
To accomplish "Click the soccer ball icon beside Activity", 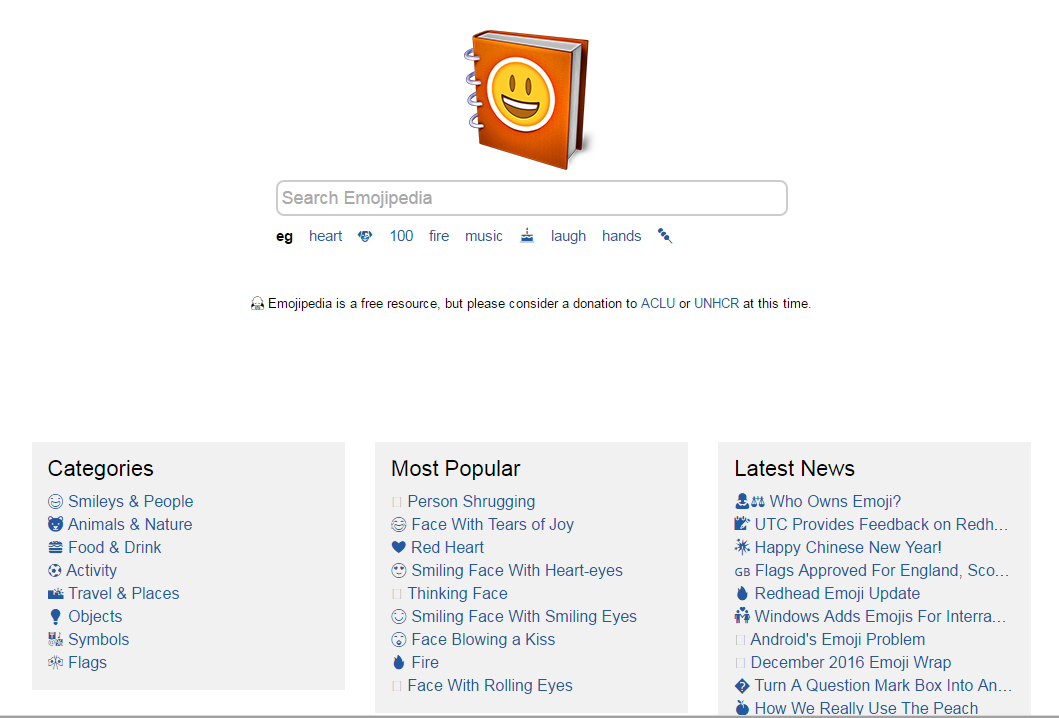I will [55, 571].
